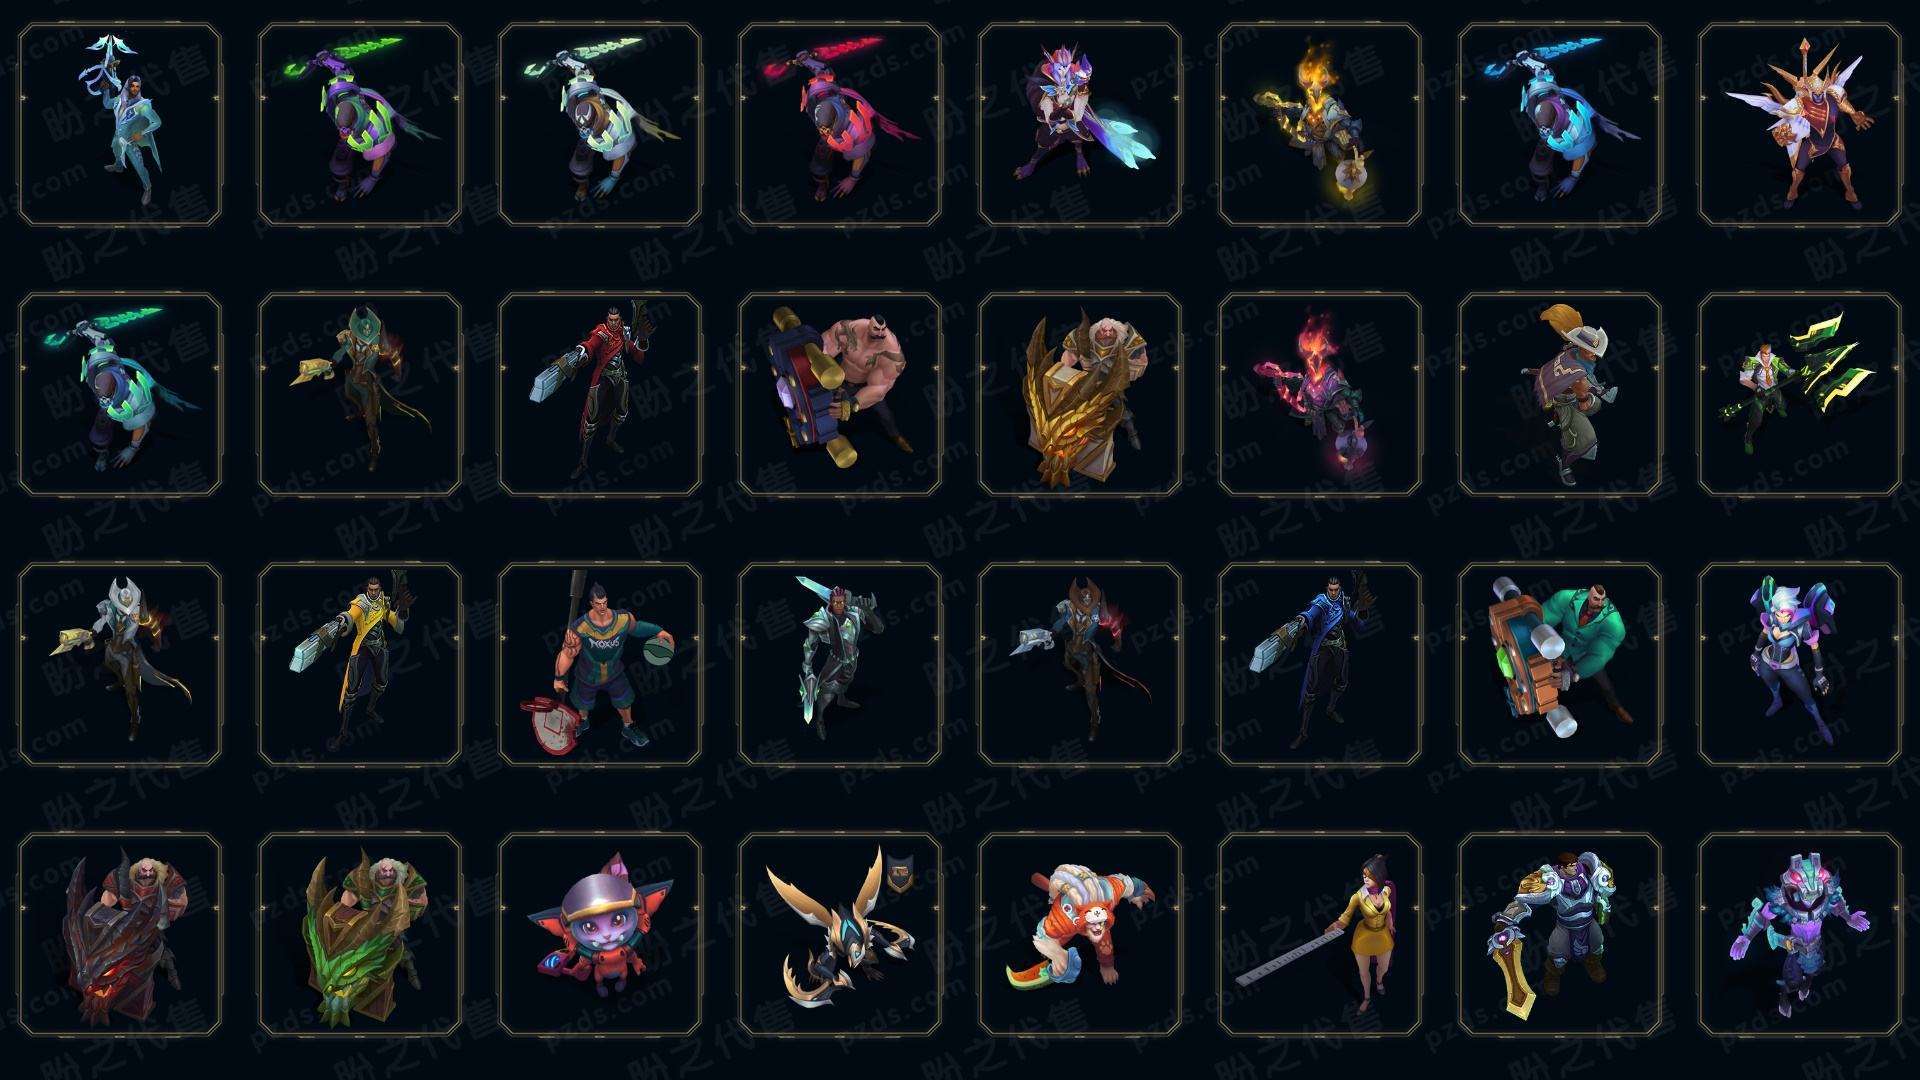1920x1080 pixels.
Task: Pick the green neon battle axe skin
Action: click(1799, 395)
